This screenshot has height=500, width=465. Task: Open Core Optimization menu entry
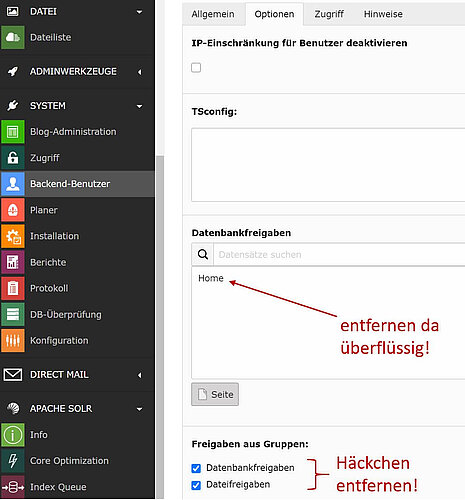[69, 461]
